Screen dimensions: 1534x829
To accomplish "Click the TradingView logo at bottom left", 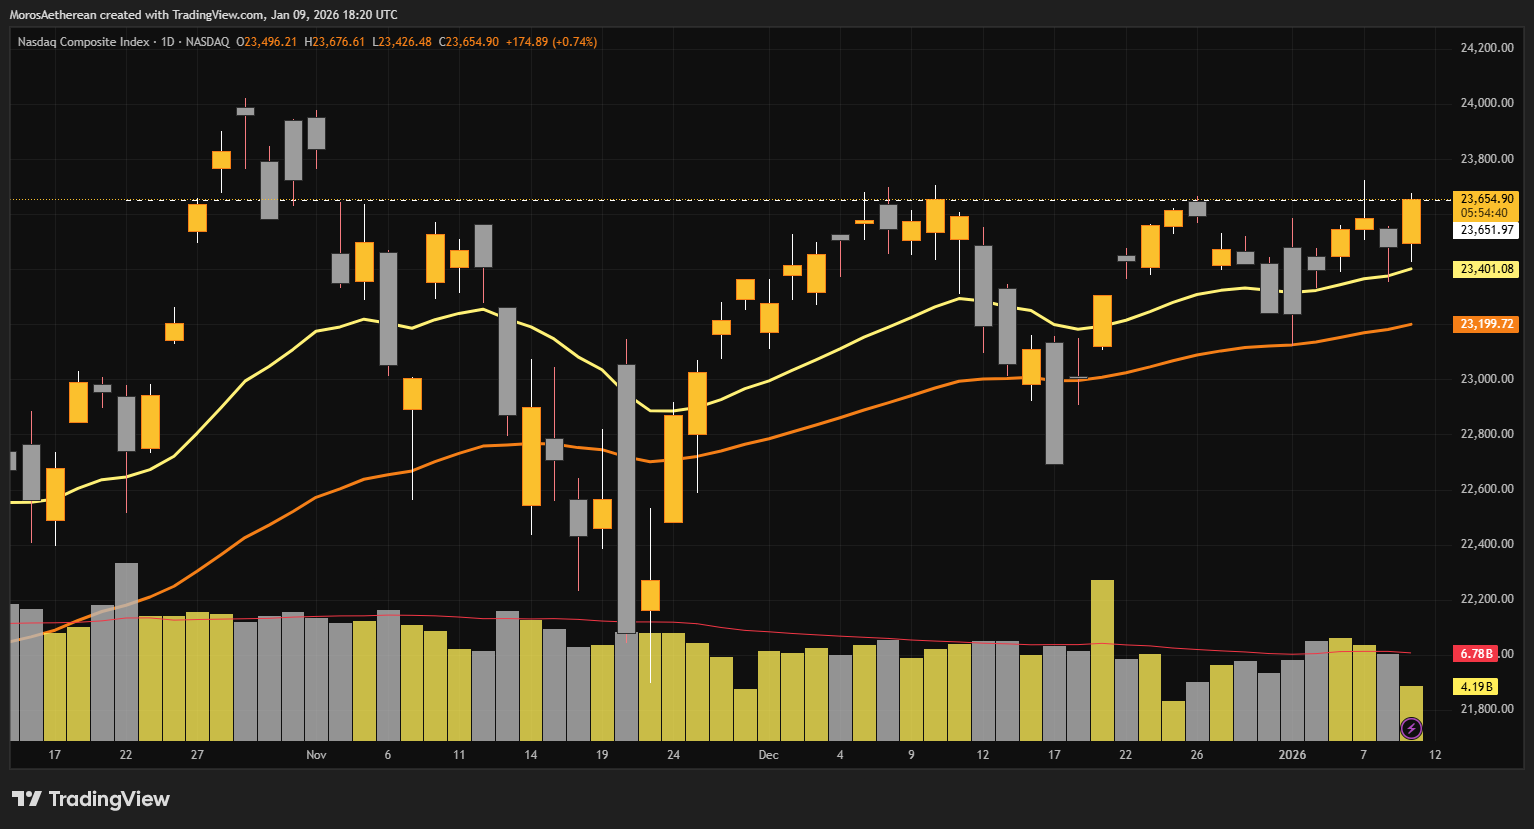I will pyautogui.click(x=91, y=799).
